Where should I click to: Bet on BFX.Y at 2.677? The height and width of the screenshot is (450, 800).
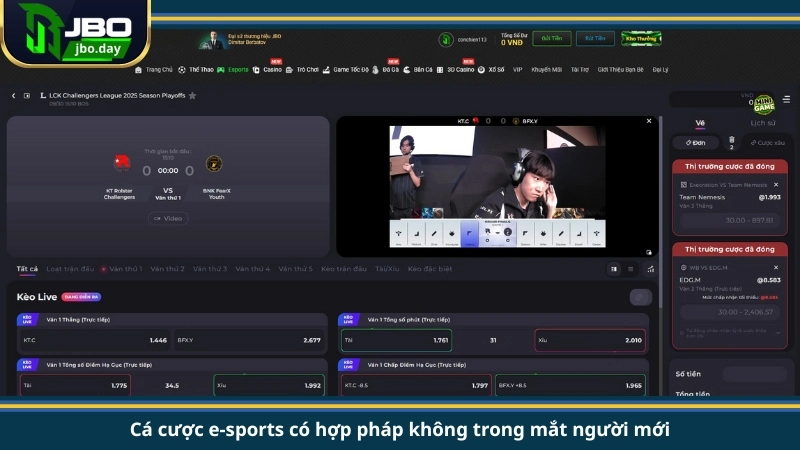coord(249,340)
